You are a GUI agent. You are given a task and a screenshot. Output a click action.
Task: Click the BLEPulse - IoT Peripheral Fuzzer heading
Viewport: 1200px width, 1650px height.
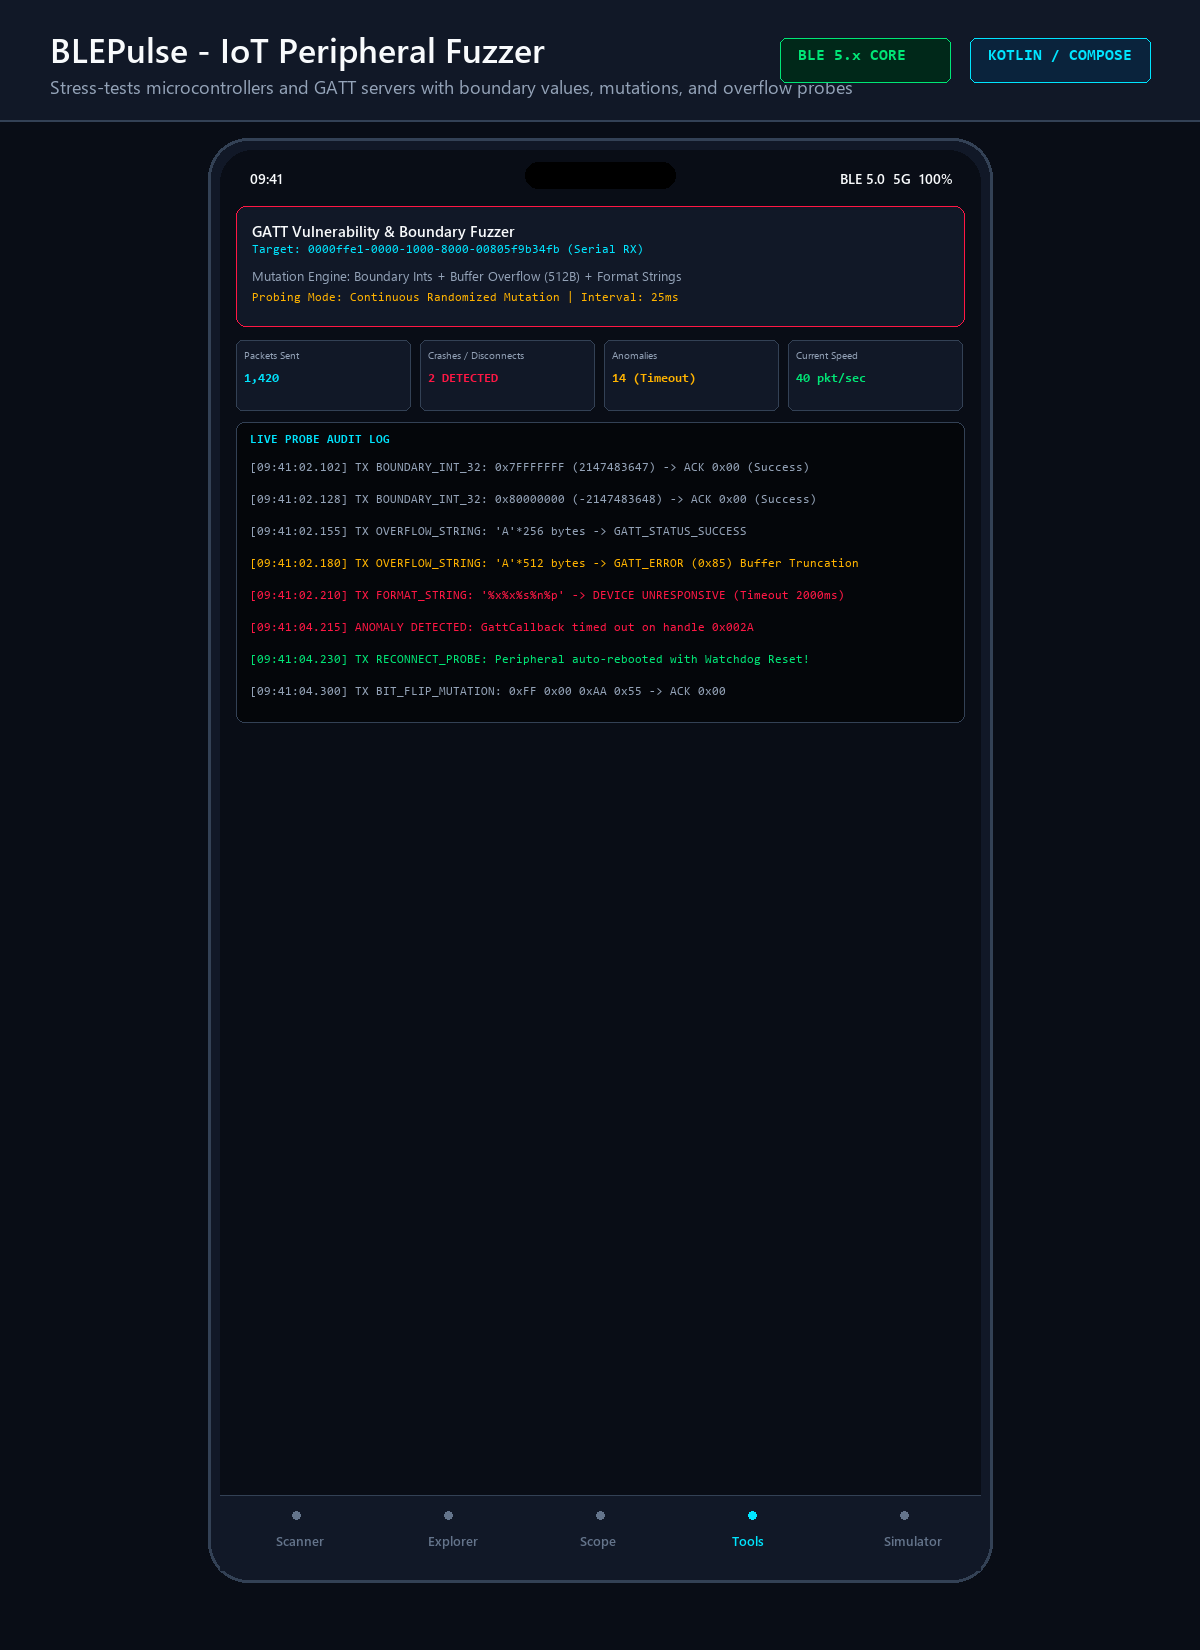[x=297, y=51]
